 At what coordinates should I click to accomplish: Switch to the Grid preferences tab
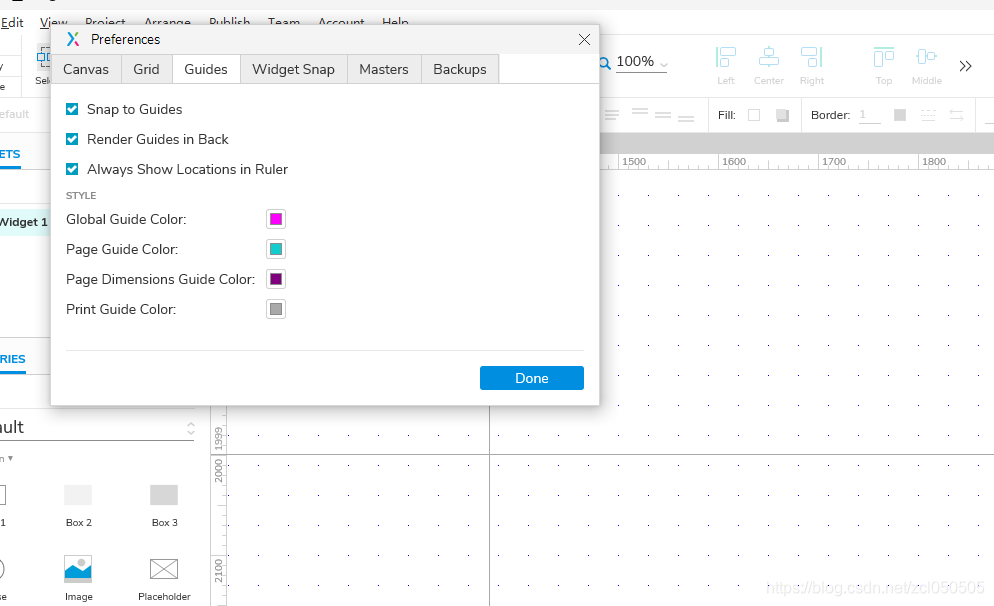point(146,69)
